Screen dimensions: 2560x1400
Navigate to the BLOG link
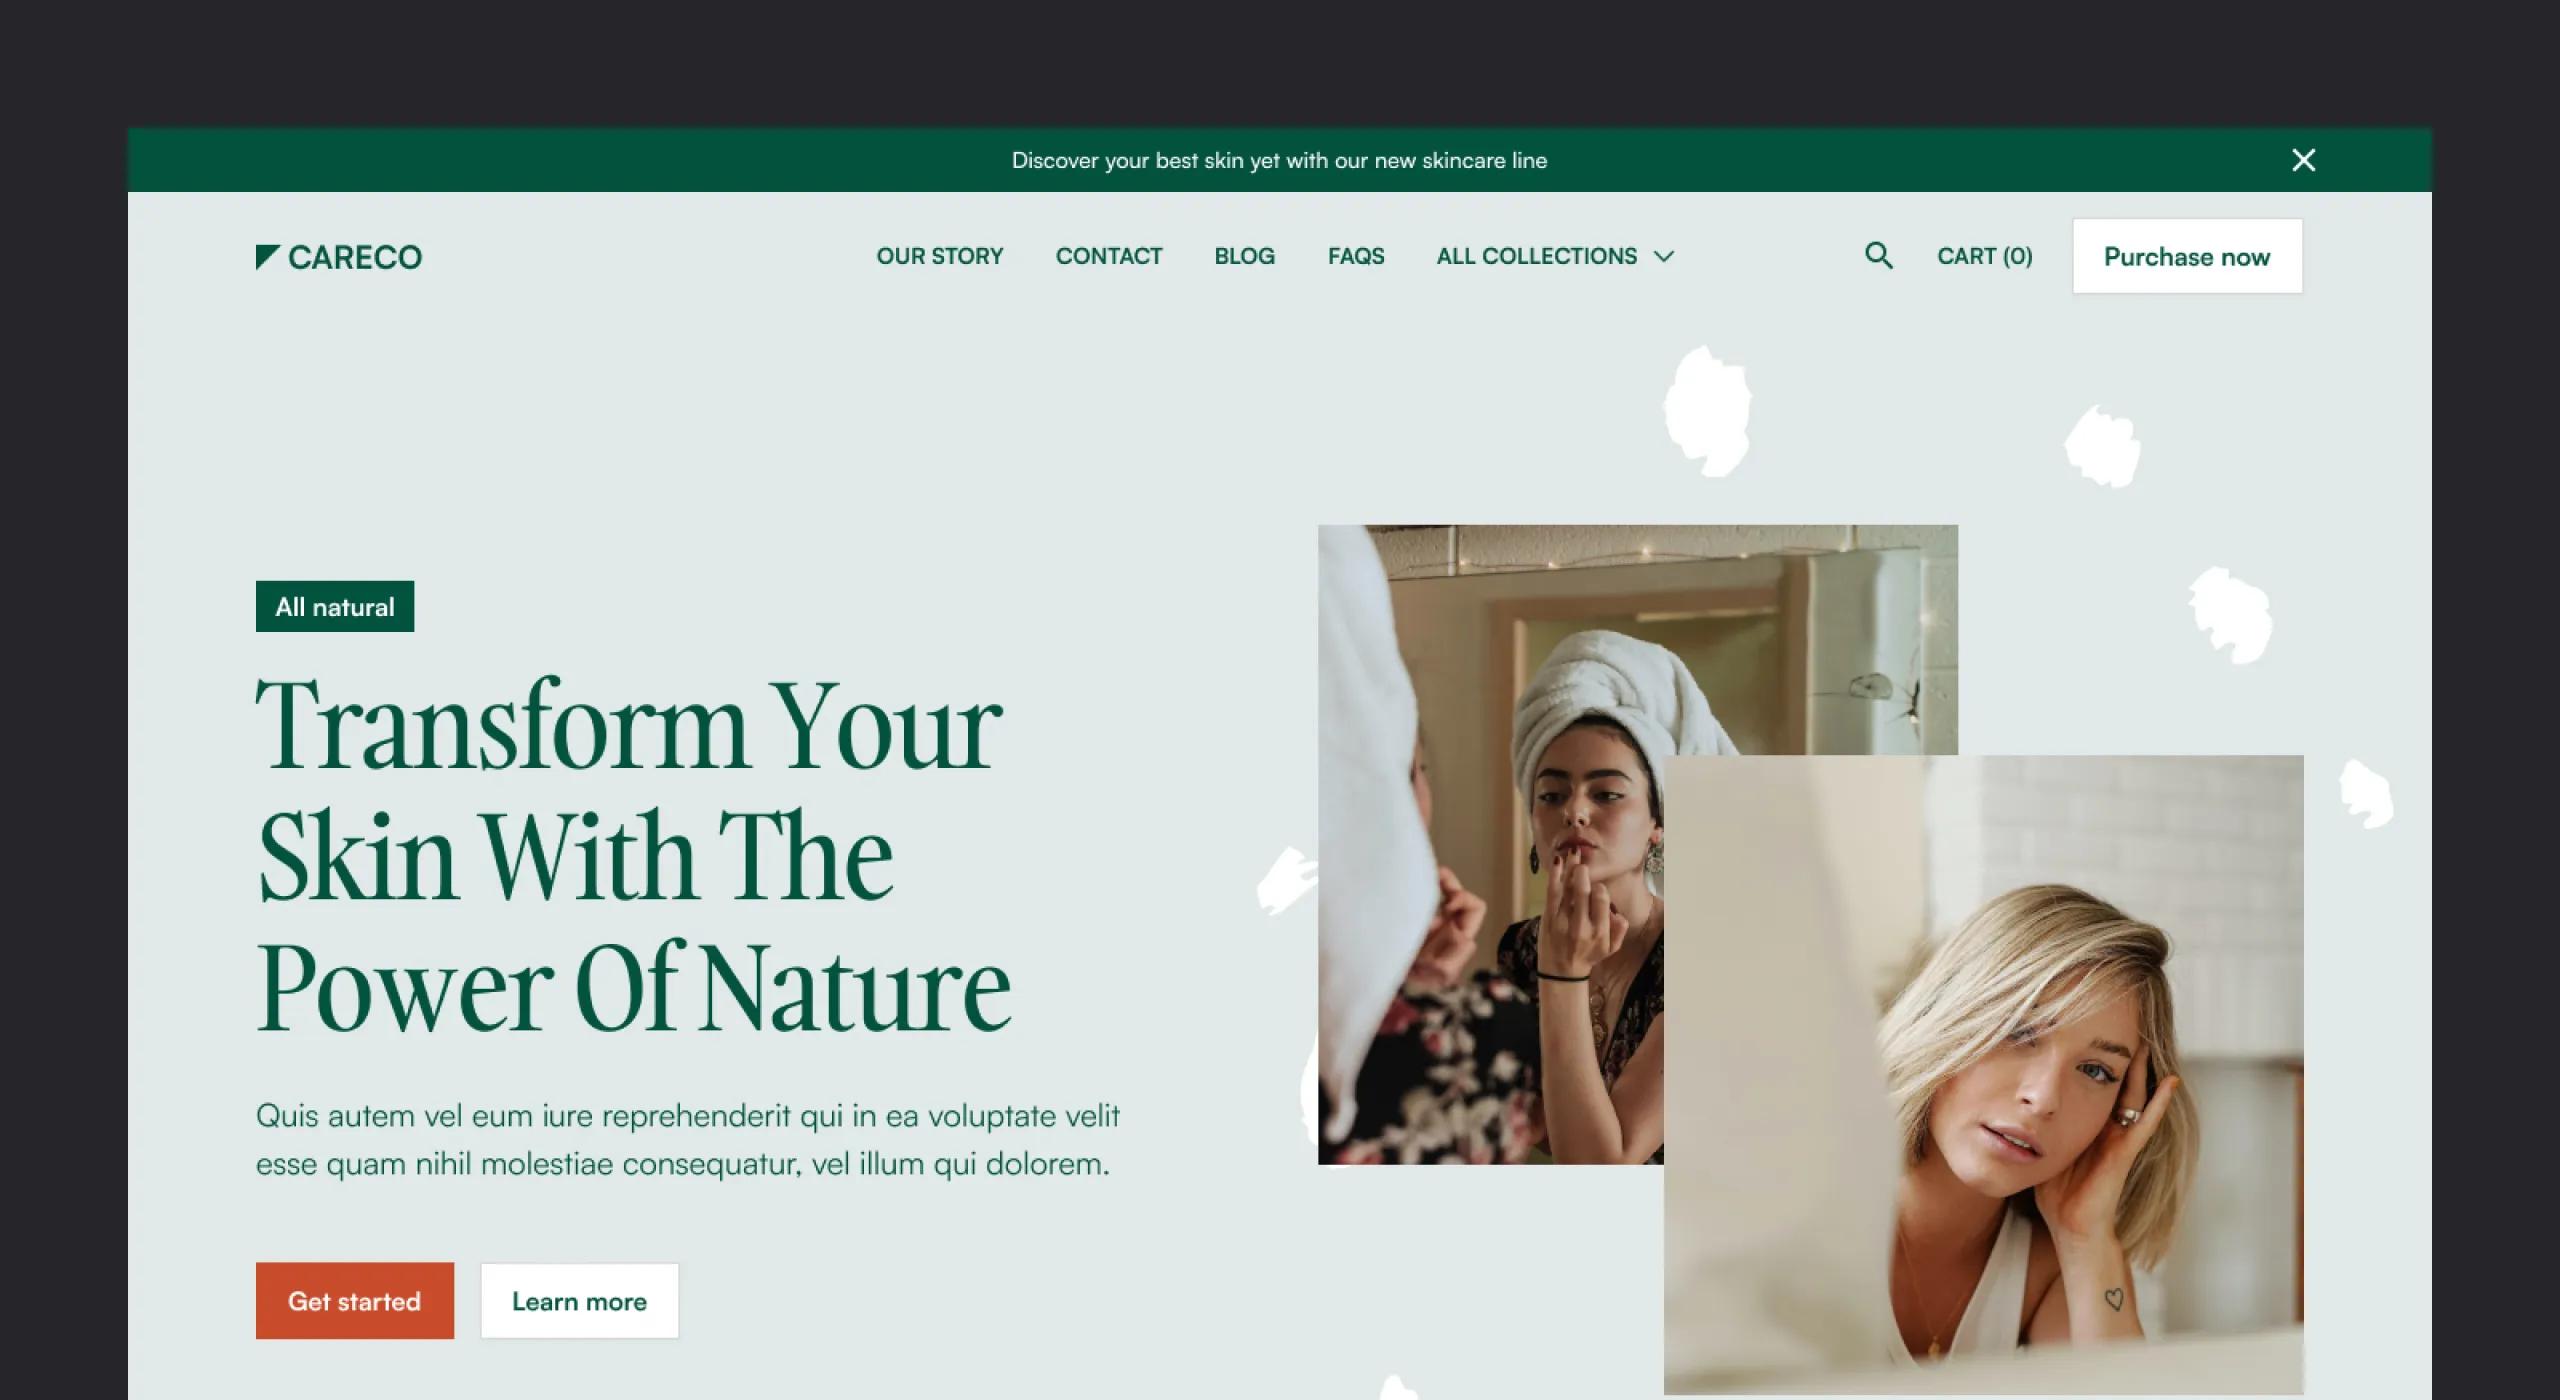point(1244,256)
